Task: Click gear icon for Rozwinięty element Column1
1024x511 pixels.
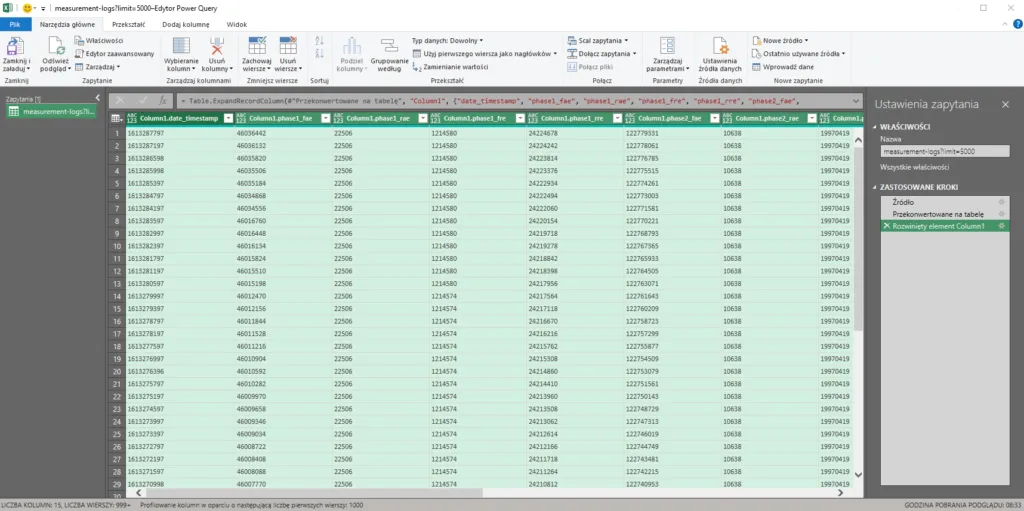Action: [x=1000, y=225]
